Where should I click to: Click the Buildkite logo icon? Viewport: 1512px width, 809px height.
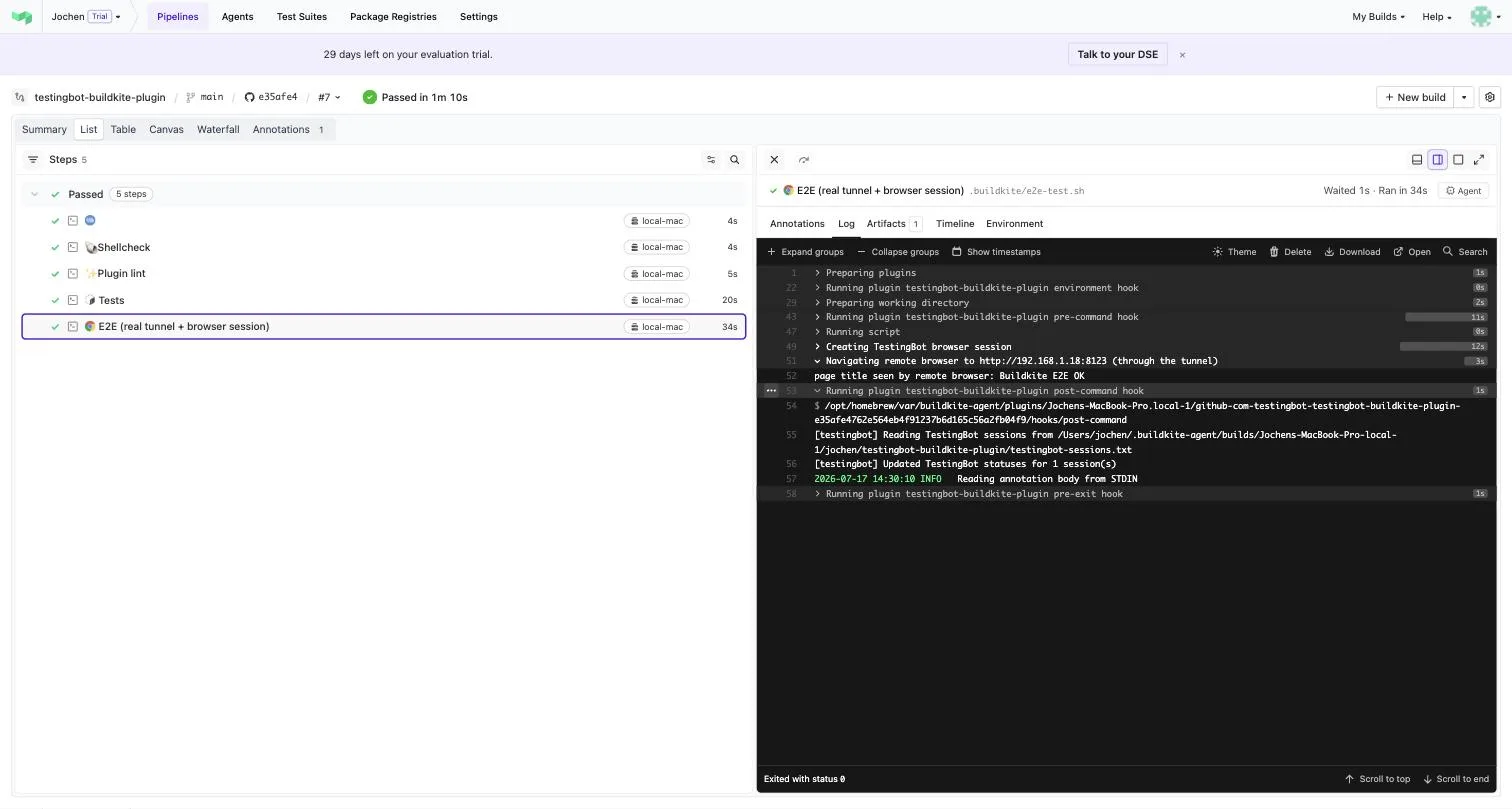[21, 17]
